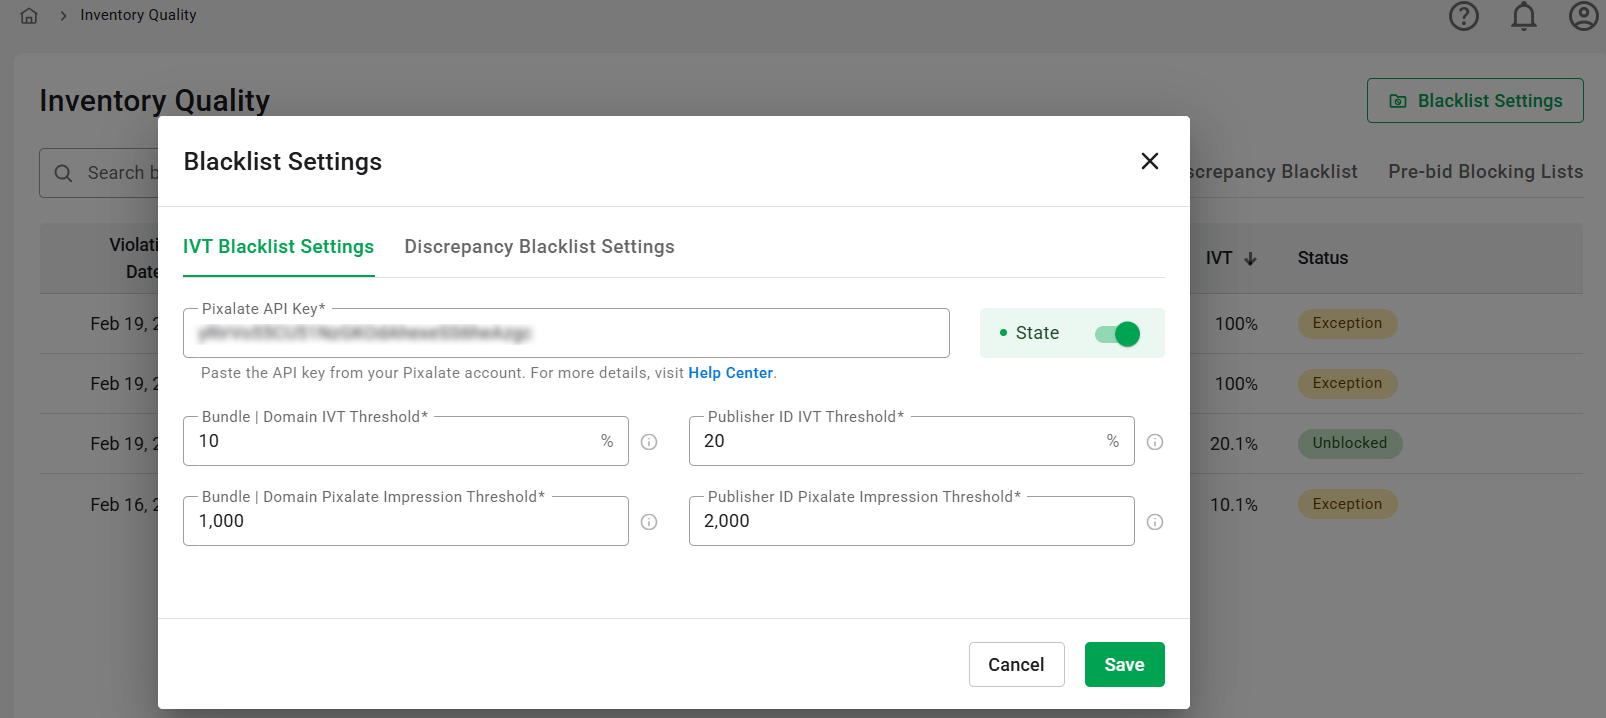Open the notifications bell icon
Viewport: 1606px width, 718px height.
point(1523,16)
